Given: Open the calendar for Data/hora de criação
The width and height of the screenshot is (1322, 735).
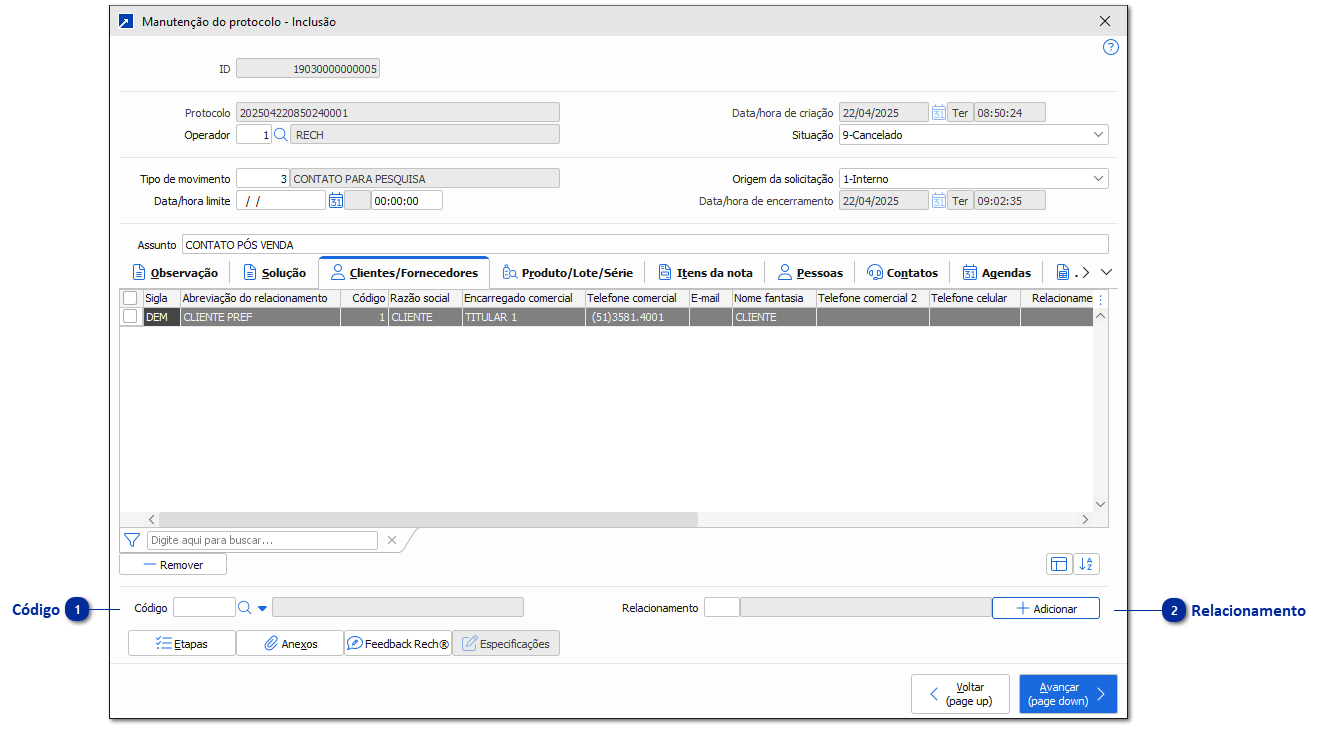Looking at the screenshot, I should 939,113.
